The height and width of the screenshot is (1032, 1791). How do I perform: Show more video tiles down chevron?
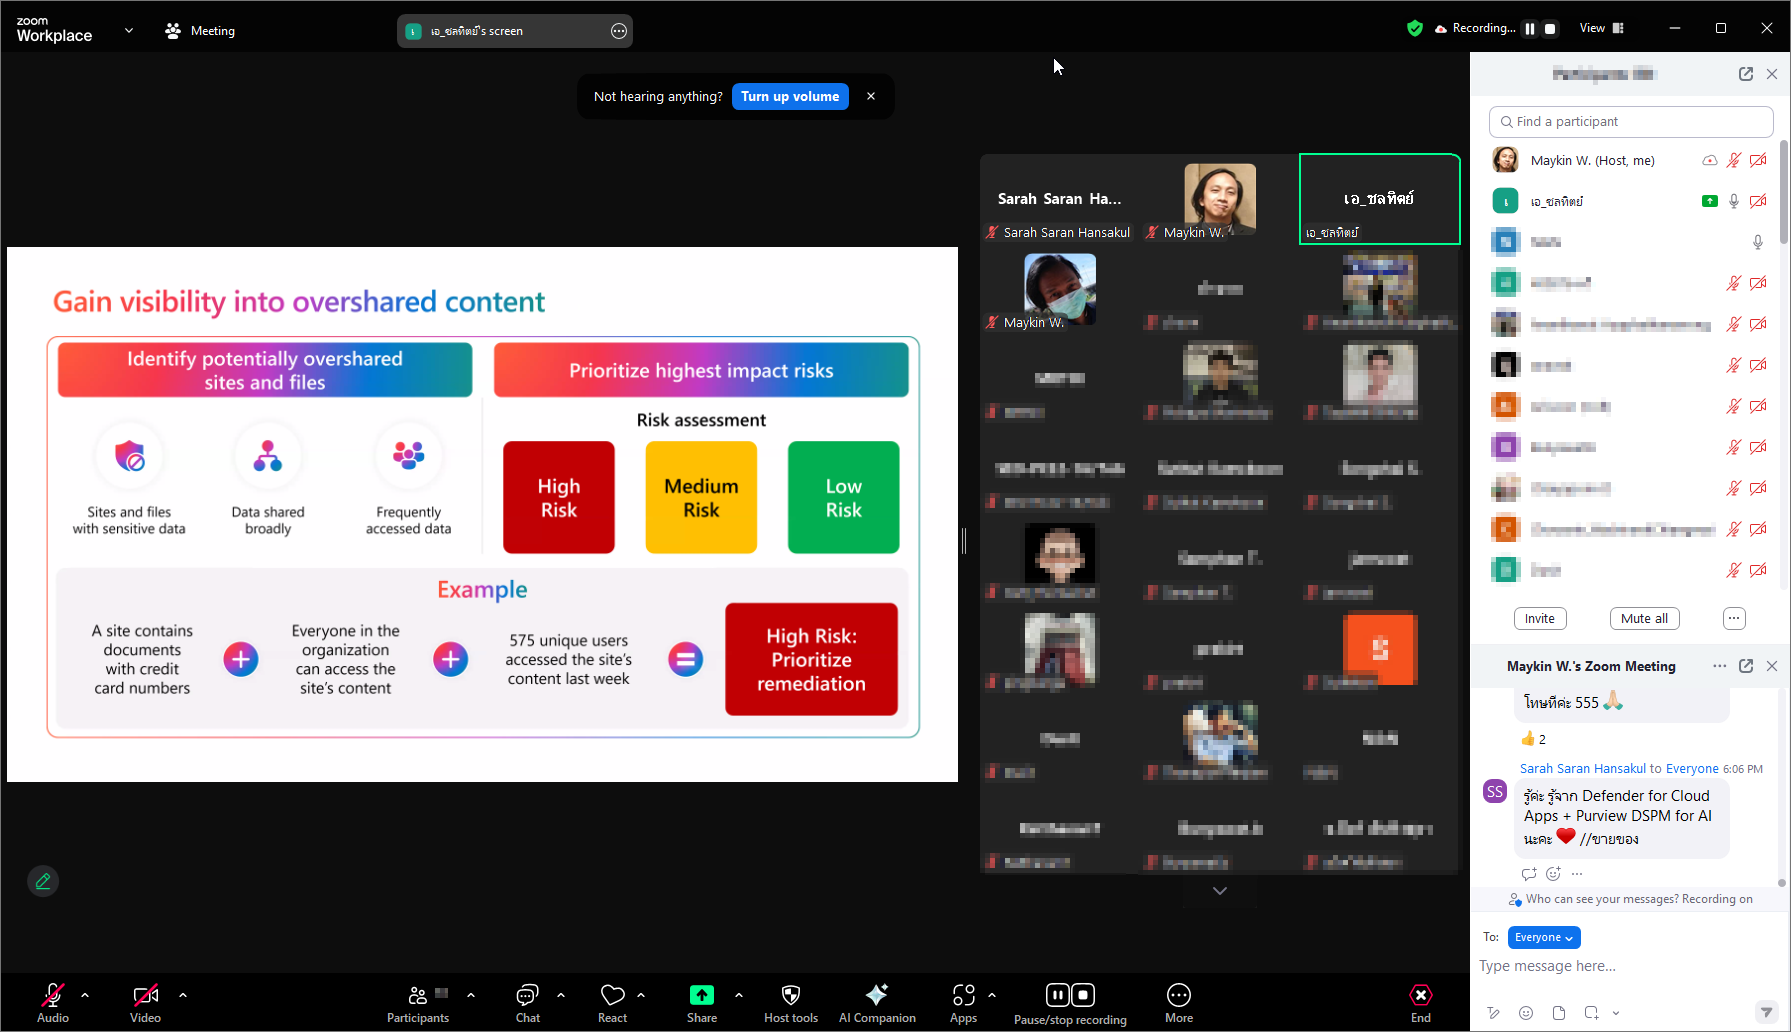click(1220, 890)
